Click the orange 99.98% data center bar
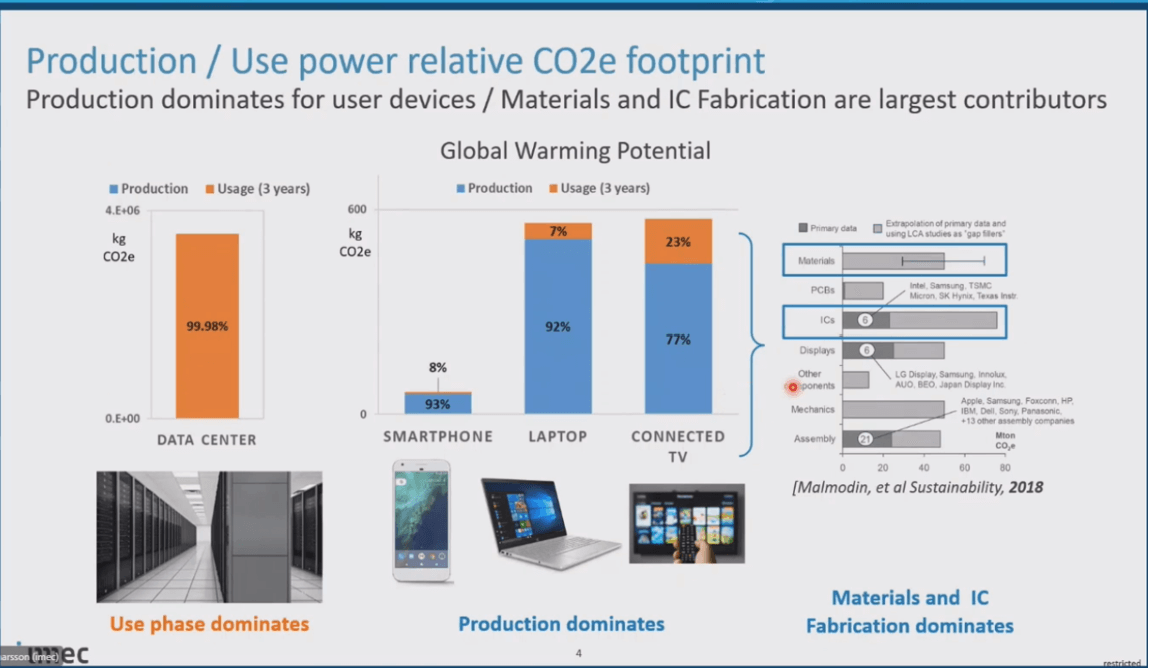 point(207,326)
